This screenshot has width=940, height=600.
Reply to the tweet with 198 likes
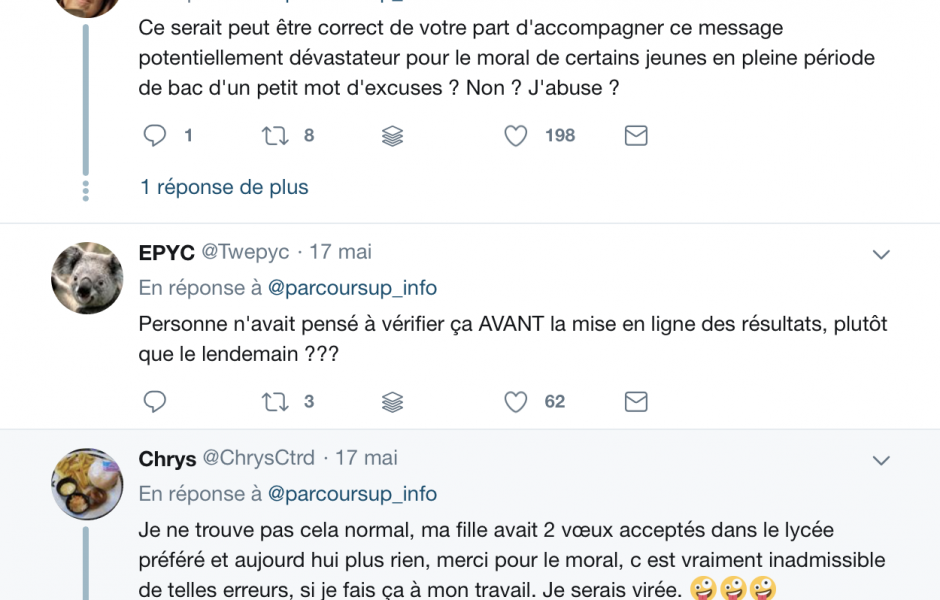155,135
